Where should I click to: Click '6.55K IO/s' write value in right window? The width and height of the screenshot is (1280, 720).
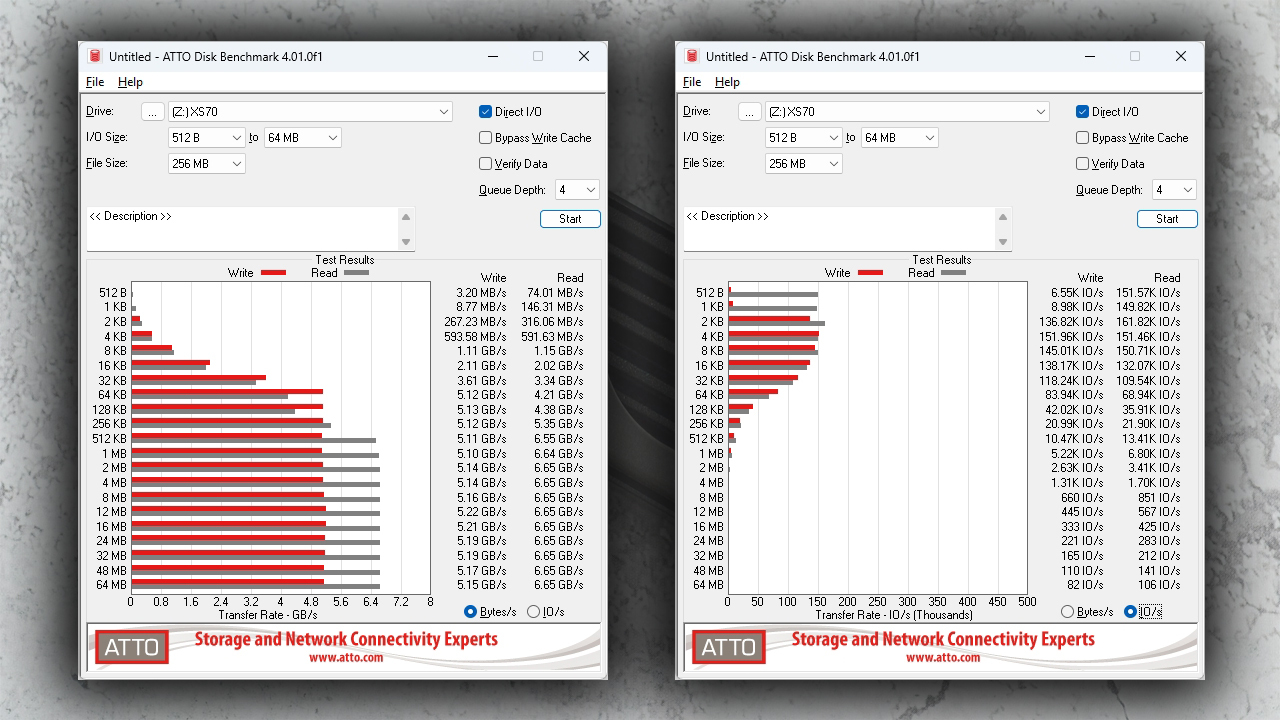tap(1077, 293)
